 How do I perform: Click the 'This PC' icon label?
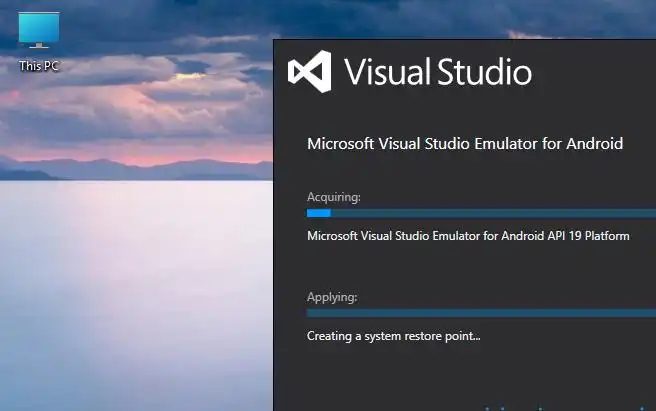(39, 66)
